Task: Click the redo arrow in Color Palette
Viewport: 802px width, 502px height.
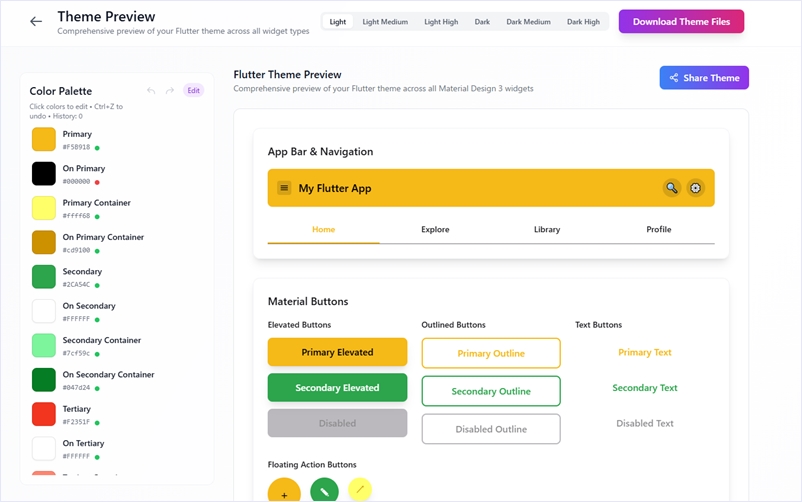Action: [170, 91]
